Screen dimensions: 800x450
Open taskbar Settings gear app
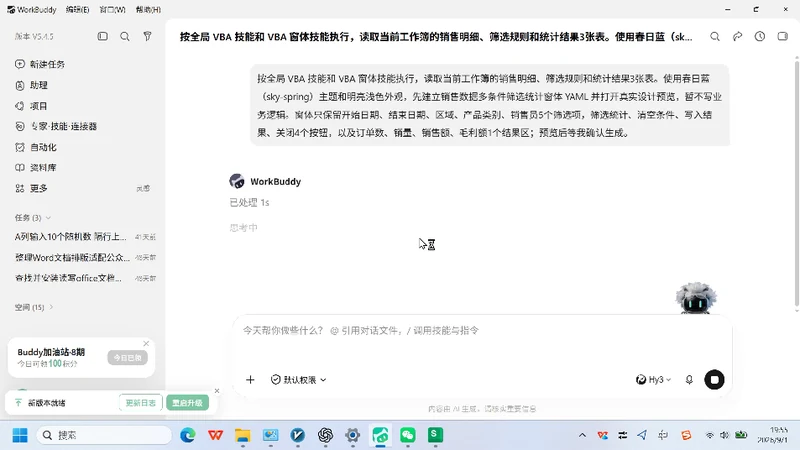353,435
